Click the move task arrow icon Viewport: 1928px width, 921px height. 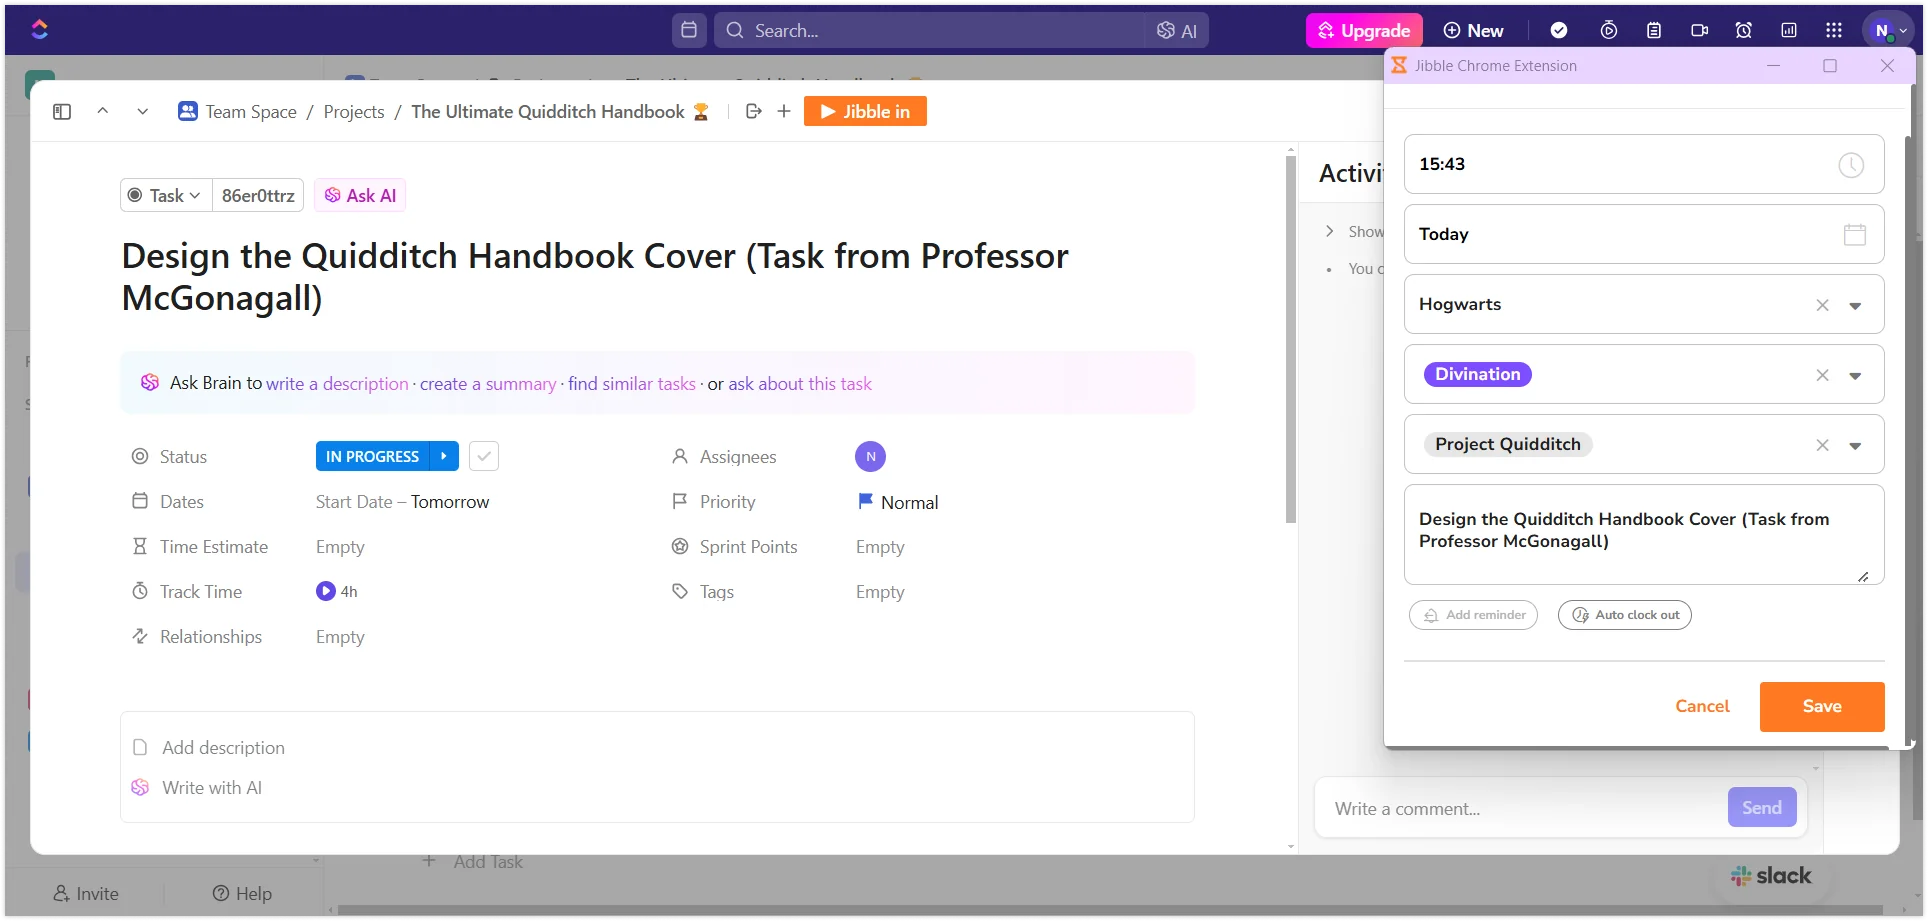pos(754,111)
